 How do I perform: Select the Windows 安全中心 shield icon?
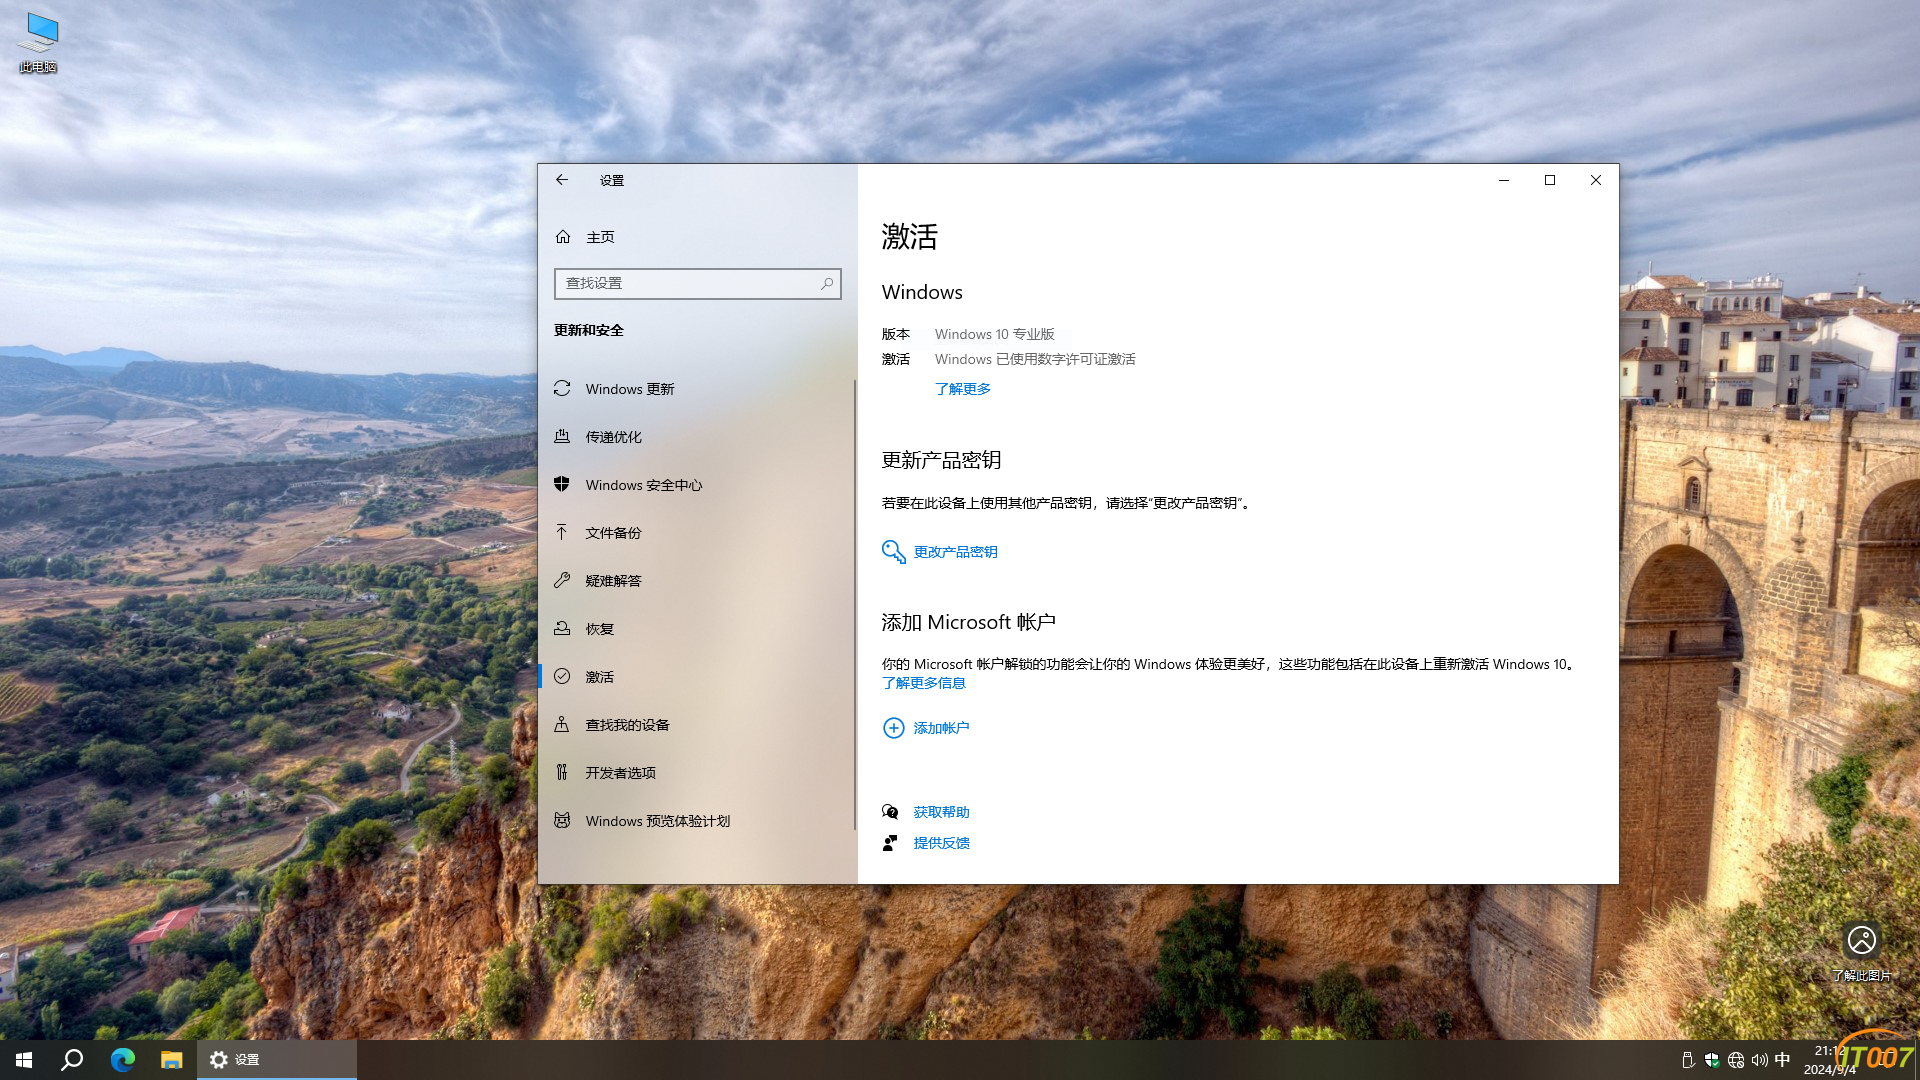click(x=562, y=484)
